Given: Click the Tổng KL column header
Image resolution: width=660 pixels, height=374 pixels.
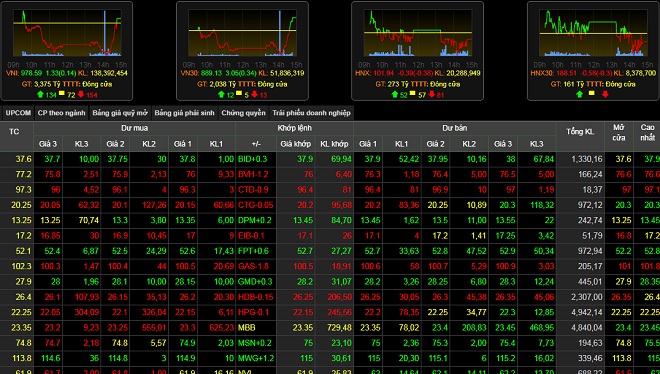Looking at the screenshot, I should tap(580, 132).
